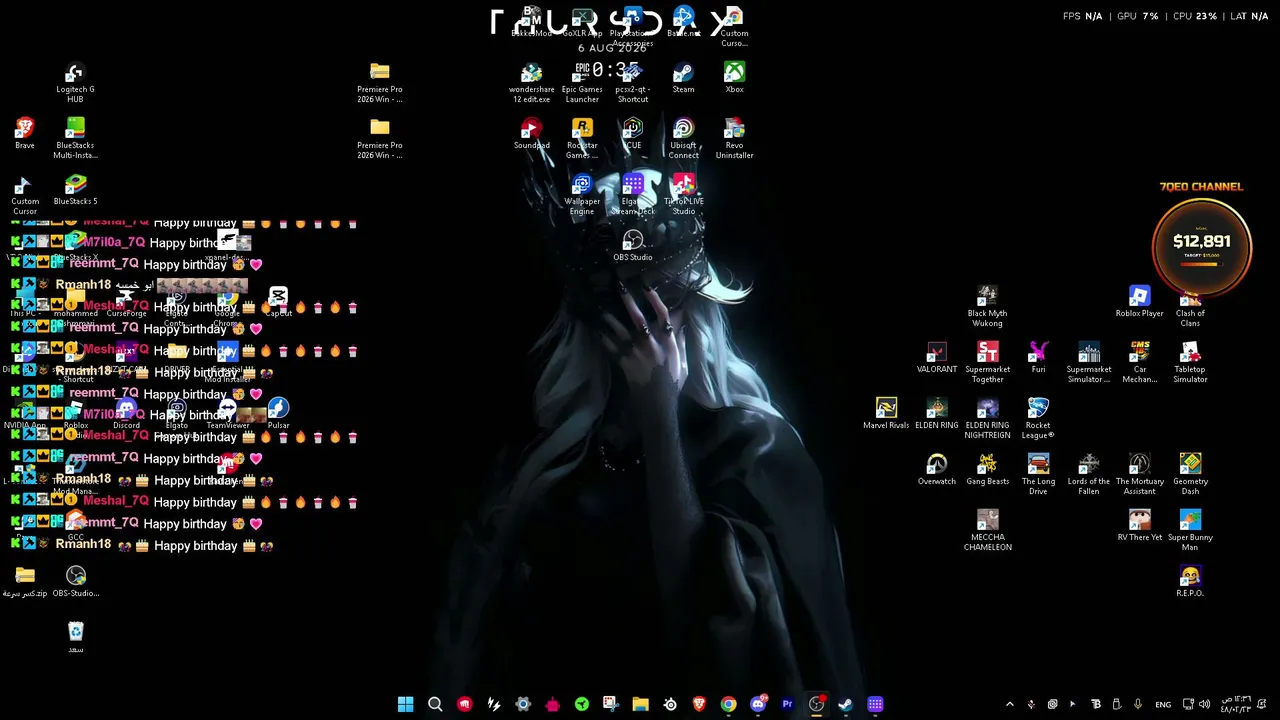Open the Car Mechanic Simulator icon
Viewport: 1280px width, 720px height.
pyautogui.click(x=1139, y=363)
